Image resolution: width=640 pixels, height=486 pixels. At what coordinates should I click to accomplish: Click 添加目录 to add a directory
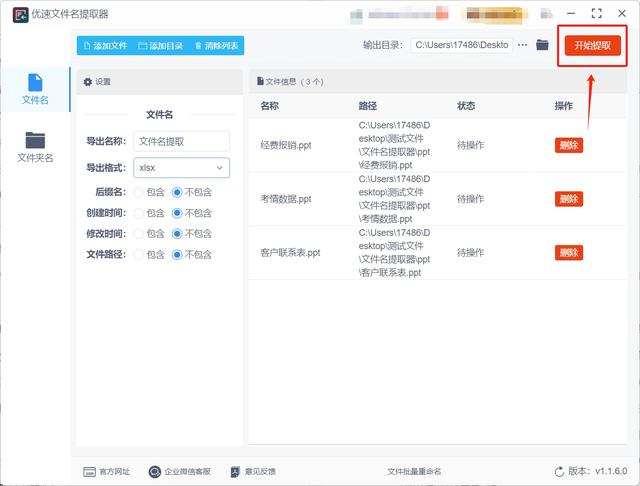160,46
